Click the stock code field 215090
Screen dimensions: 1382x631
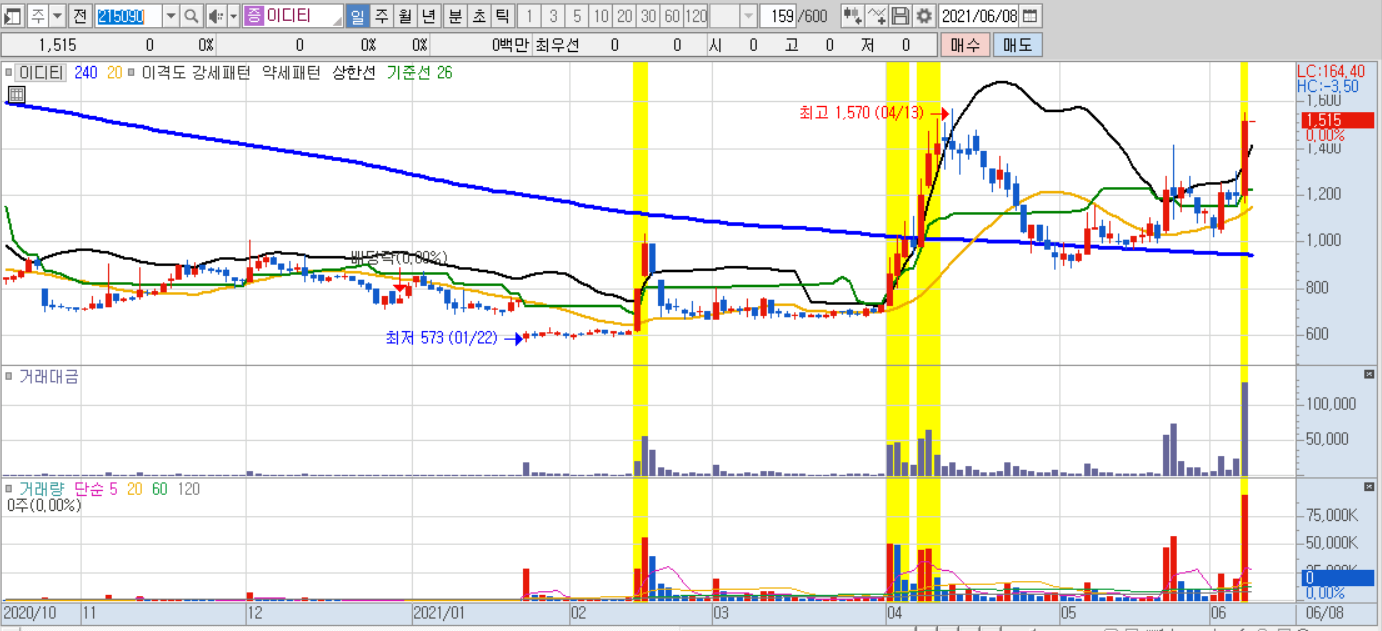tap(127, 16)
